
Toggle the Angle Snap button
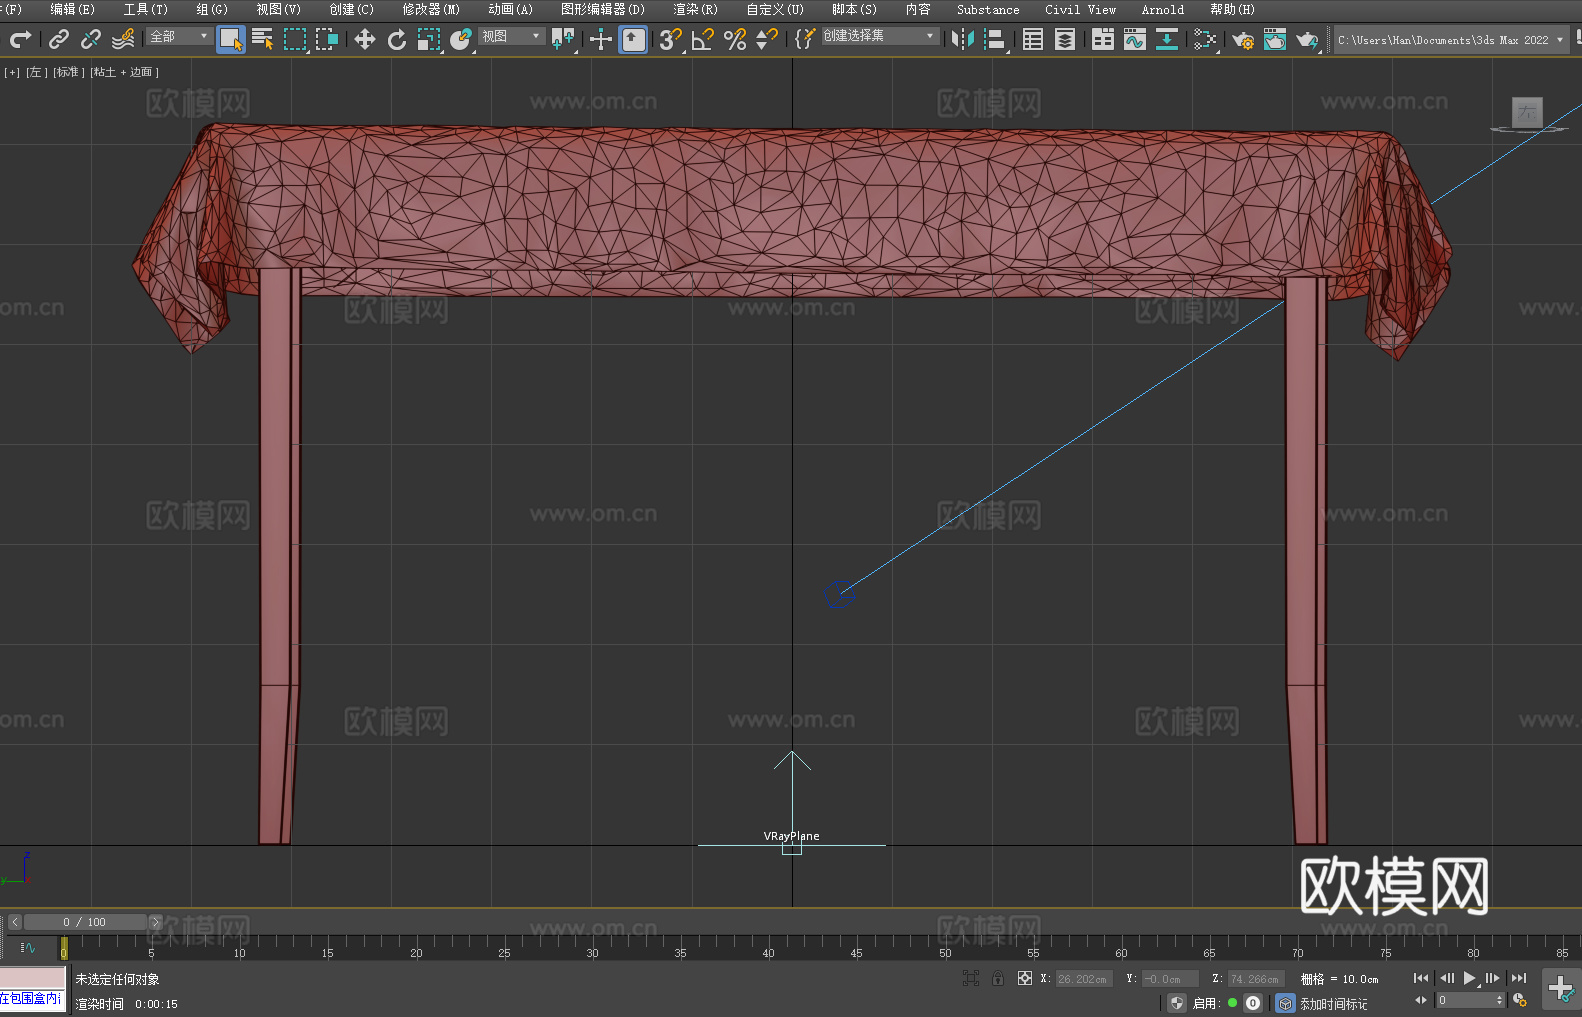coord(703,39)
